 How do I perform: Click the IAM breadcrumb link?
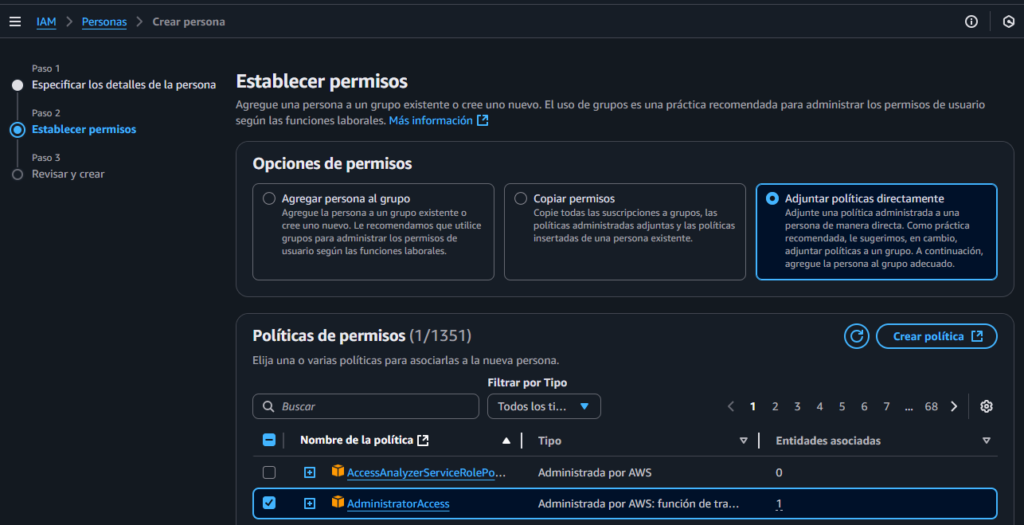pyautogui.click(x=46, y=22)
